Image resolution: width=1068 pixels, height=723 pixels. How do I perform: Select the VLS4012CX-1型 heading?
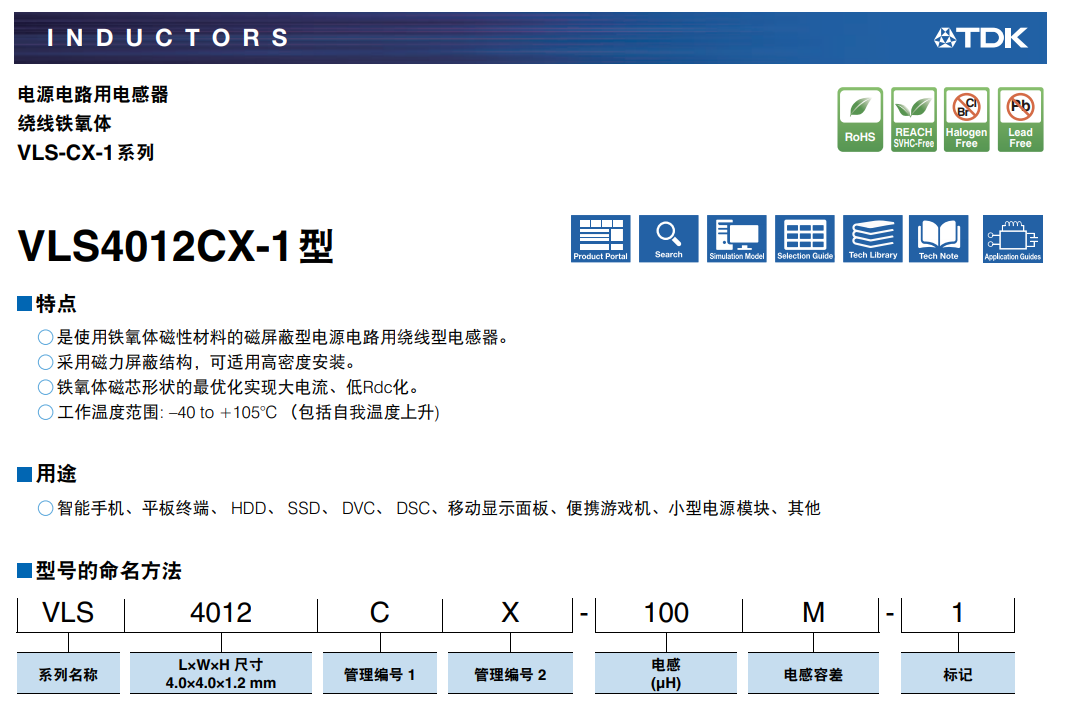pyautogui.click(x=176, y=246)
